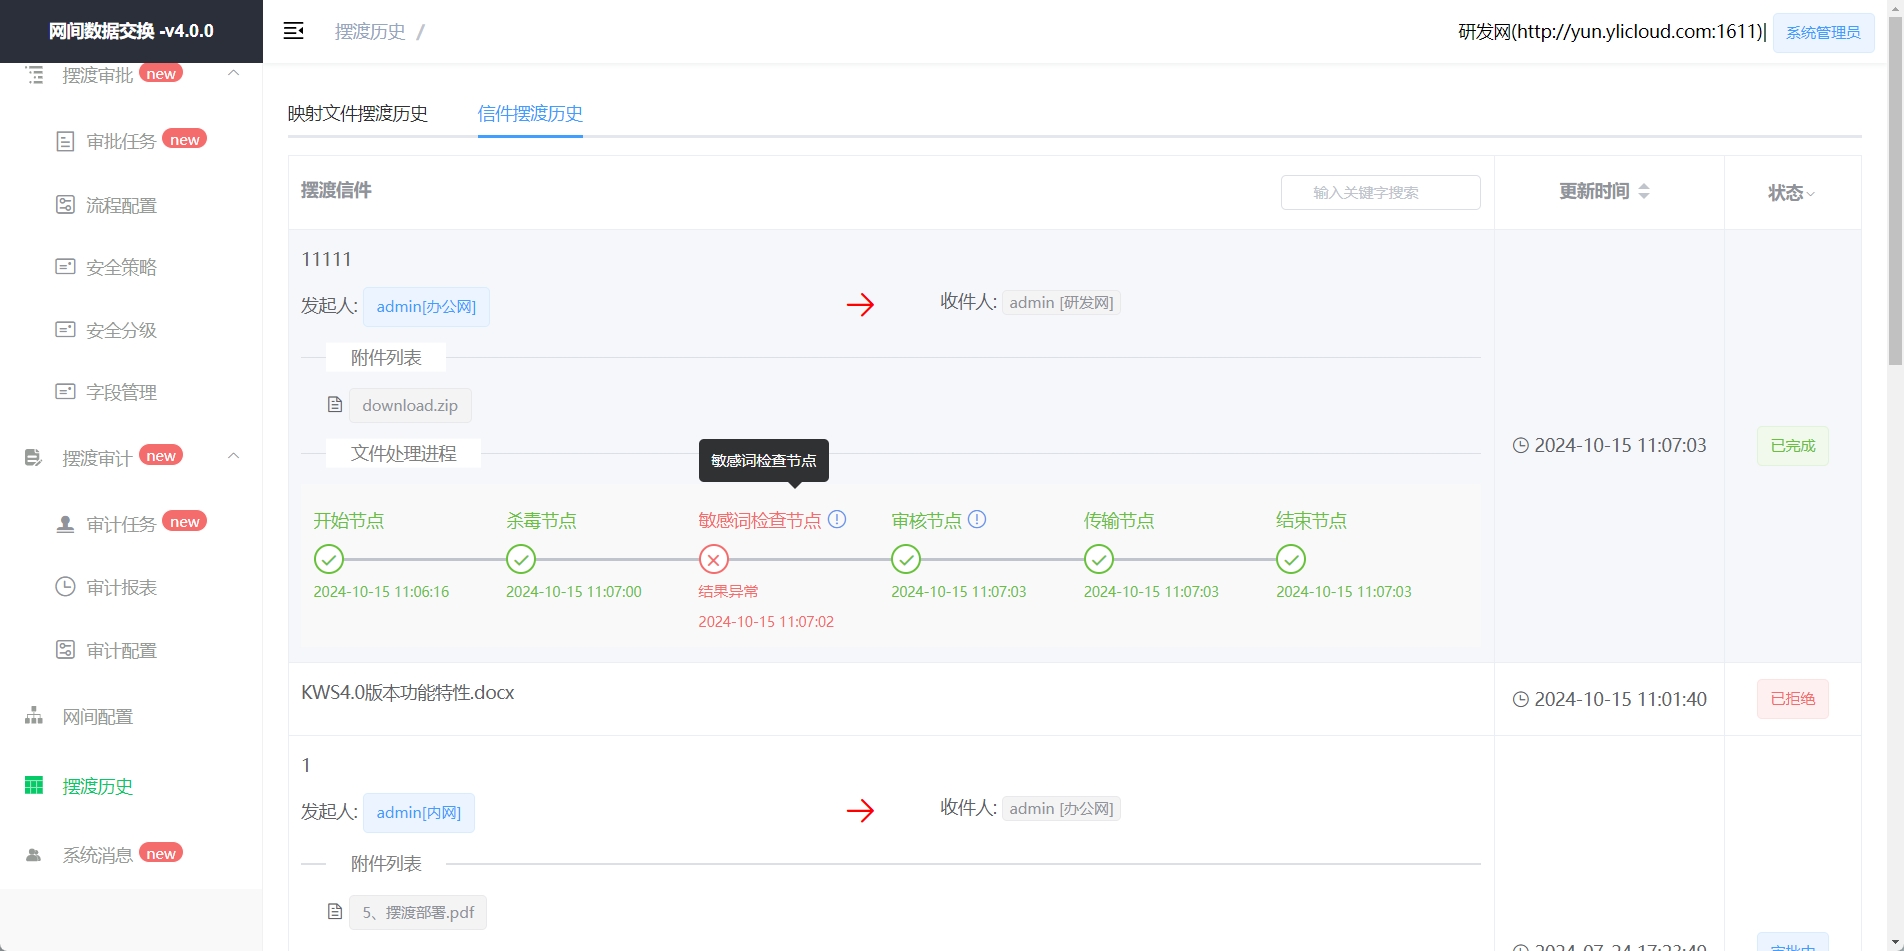Open the 状态 filter dropdown
The image size is (1904, 951).
point(1791,193)
